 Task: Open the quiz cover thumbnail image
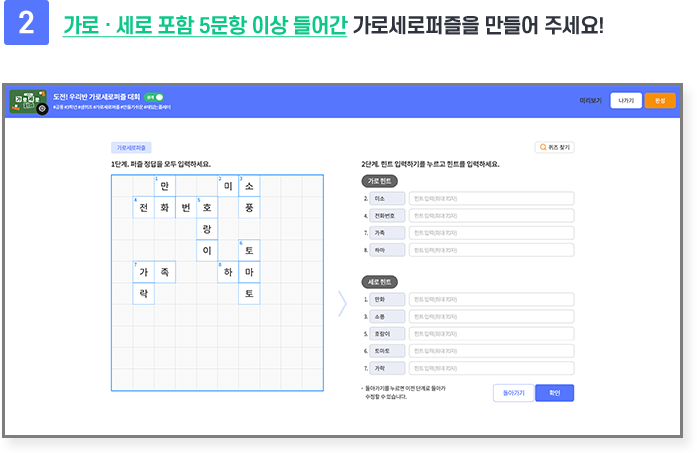point(28,101)
